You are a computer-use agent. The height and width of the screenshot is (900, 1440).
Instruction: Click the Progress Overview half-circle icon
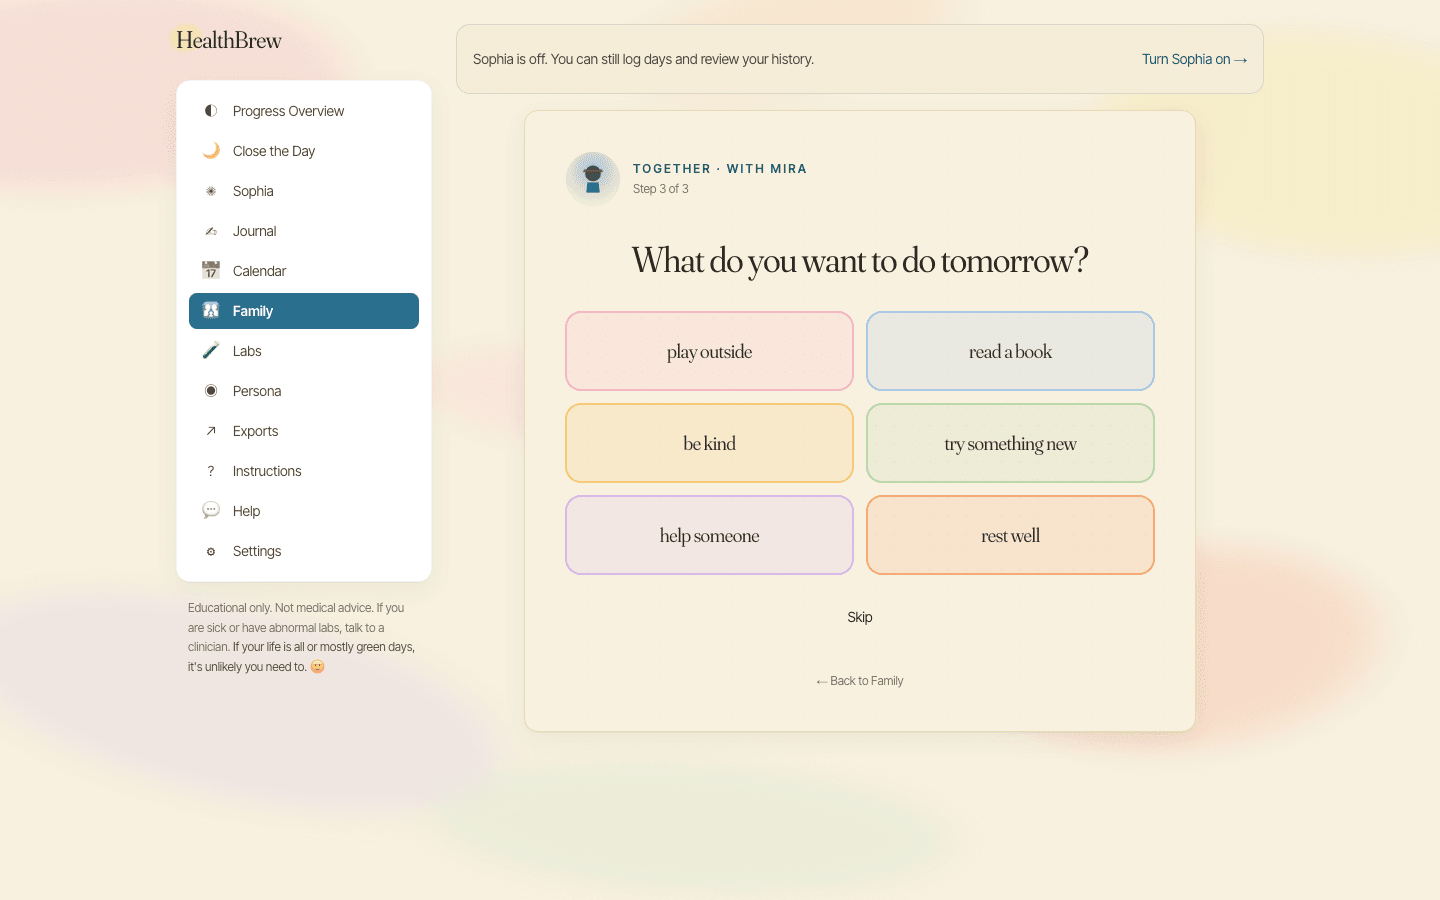point(211,111)
